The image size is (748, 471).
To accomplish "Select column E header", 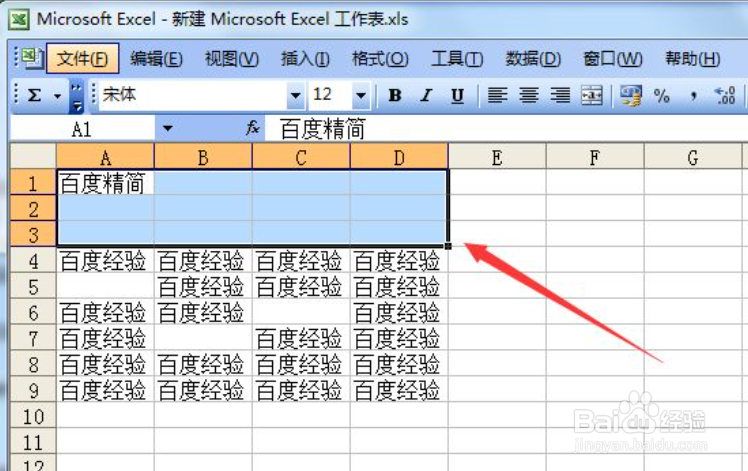I will (x=497, y=157).
